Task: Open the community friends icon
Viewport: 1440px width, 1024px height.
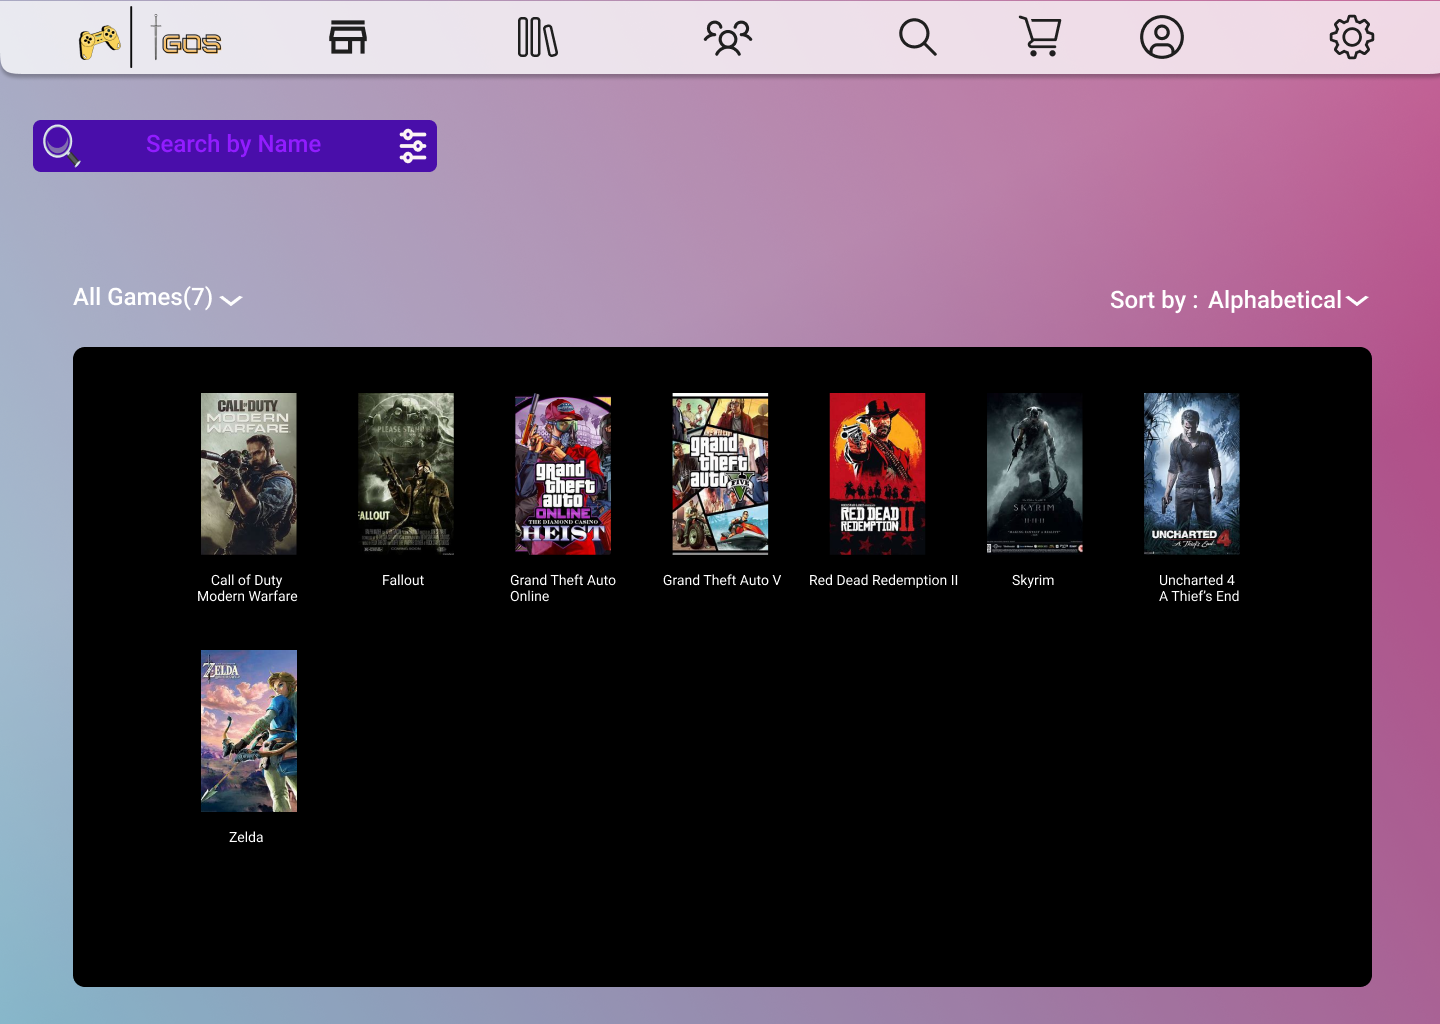Action: 728,38
